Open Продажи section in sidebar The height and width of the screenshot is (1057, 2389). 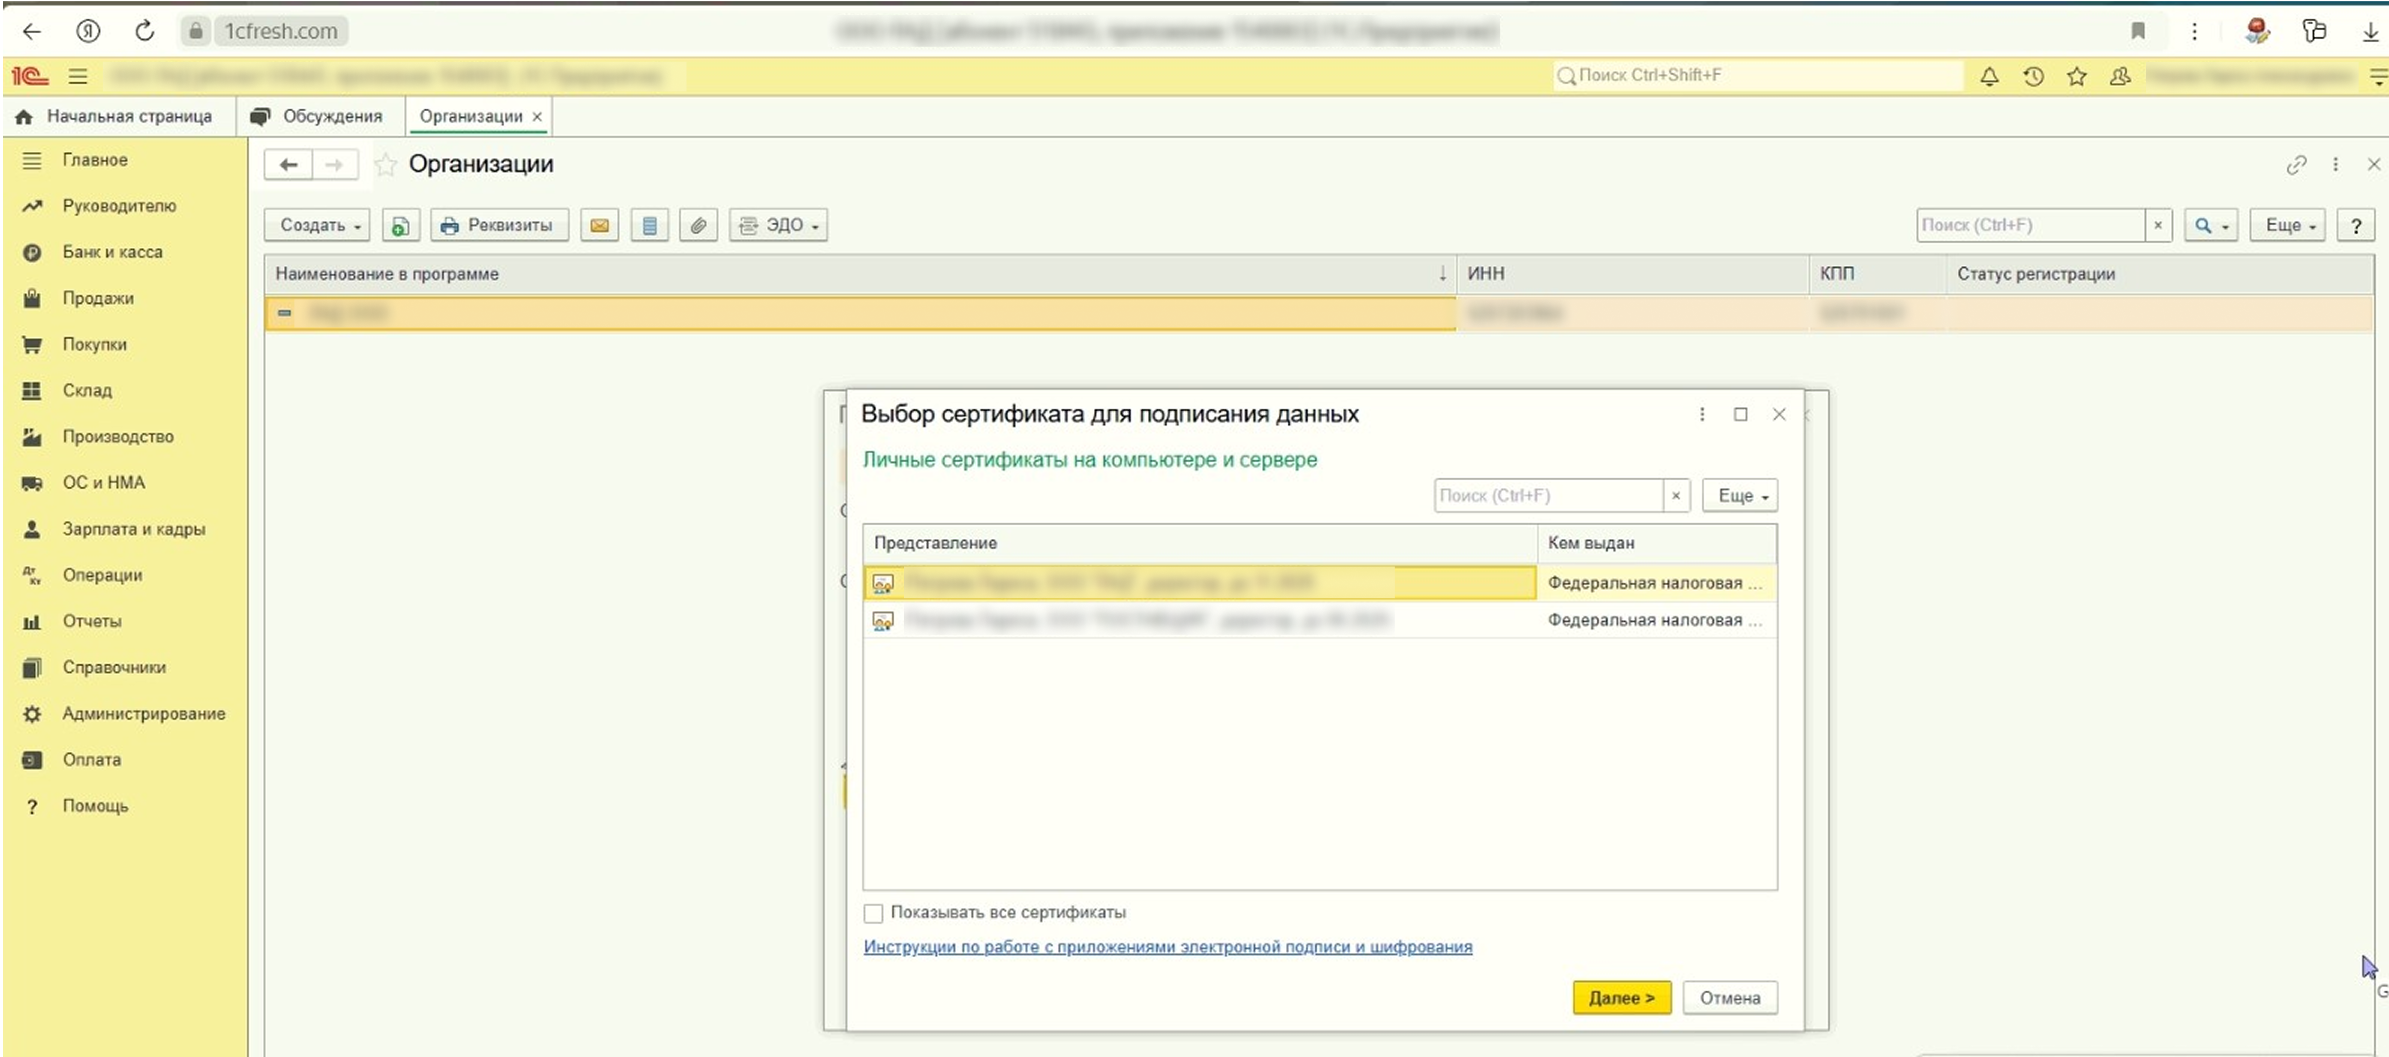97,298
